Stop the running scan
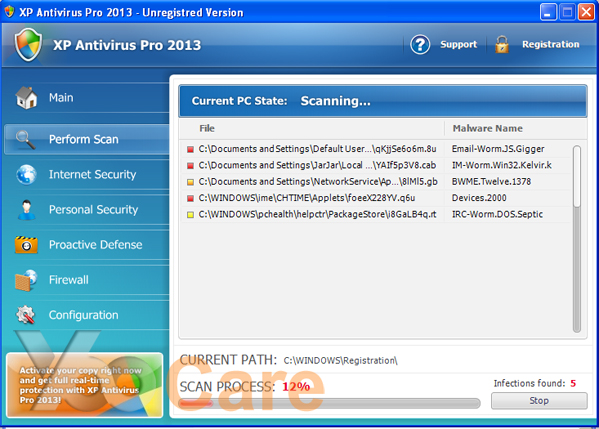Image resolution: width=599 pixels, height=429 pixels. pyautogui.click(x=539, y=401)
